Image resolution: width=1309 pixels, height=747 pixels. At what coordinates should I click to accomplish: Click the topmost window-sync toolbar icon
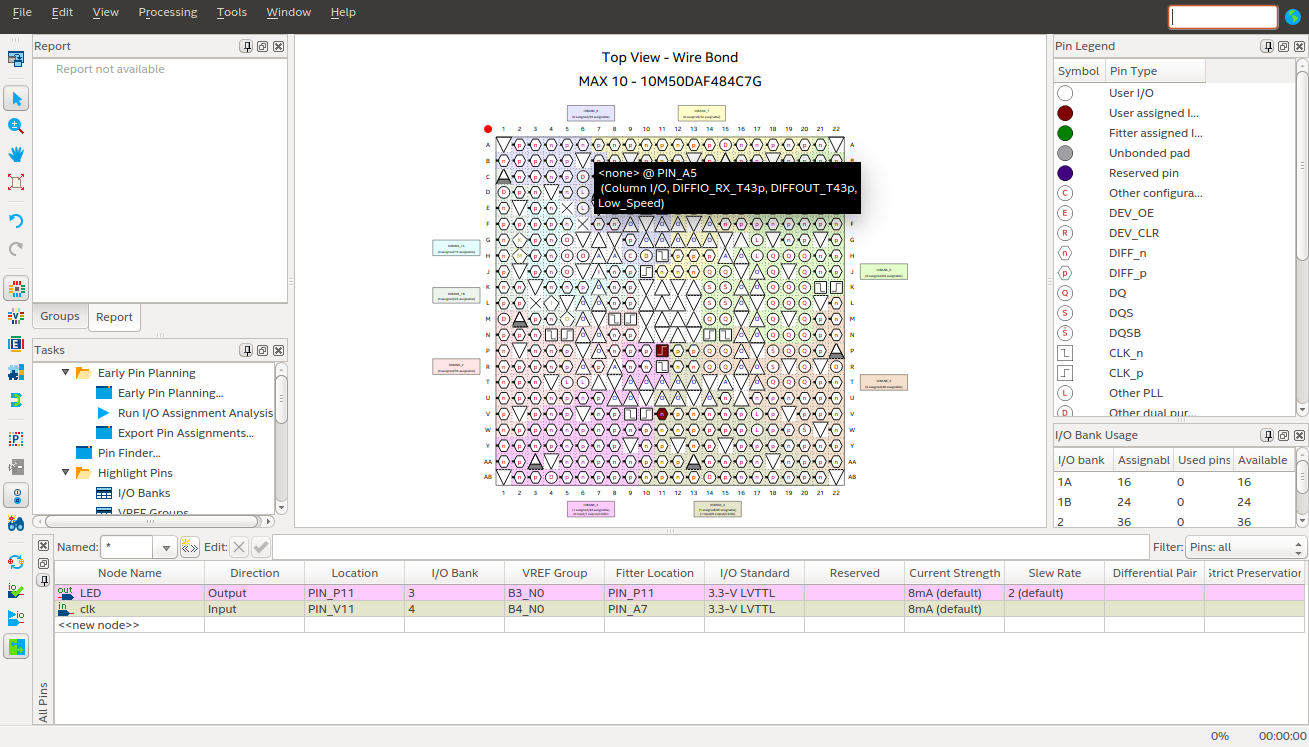16,58
